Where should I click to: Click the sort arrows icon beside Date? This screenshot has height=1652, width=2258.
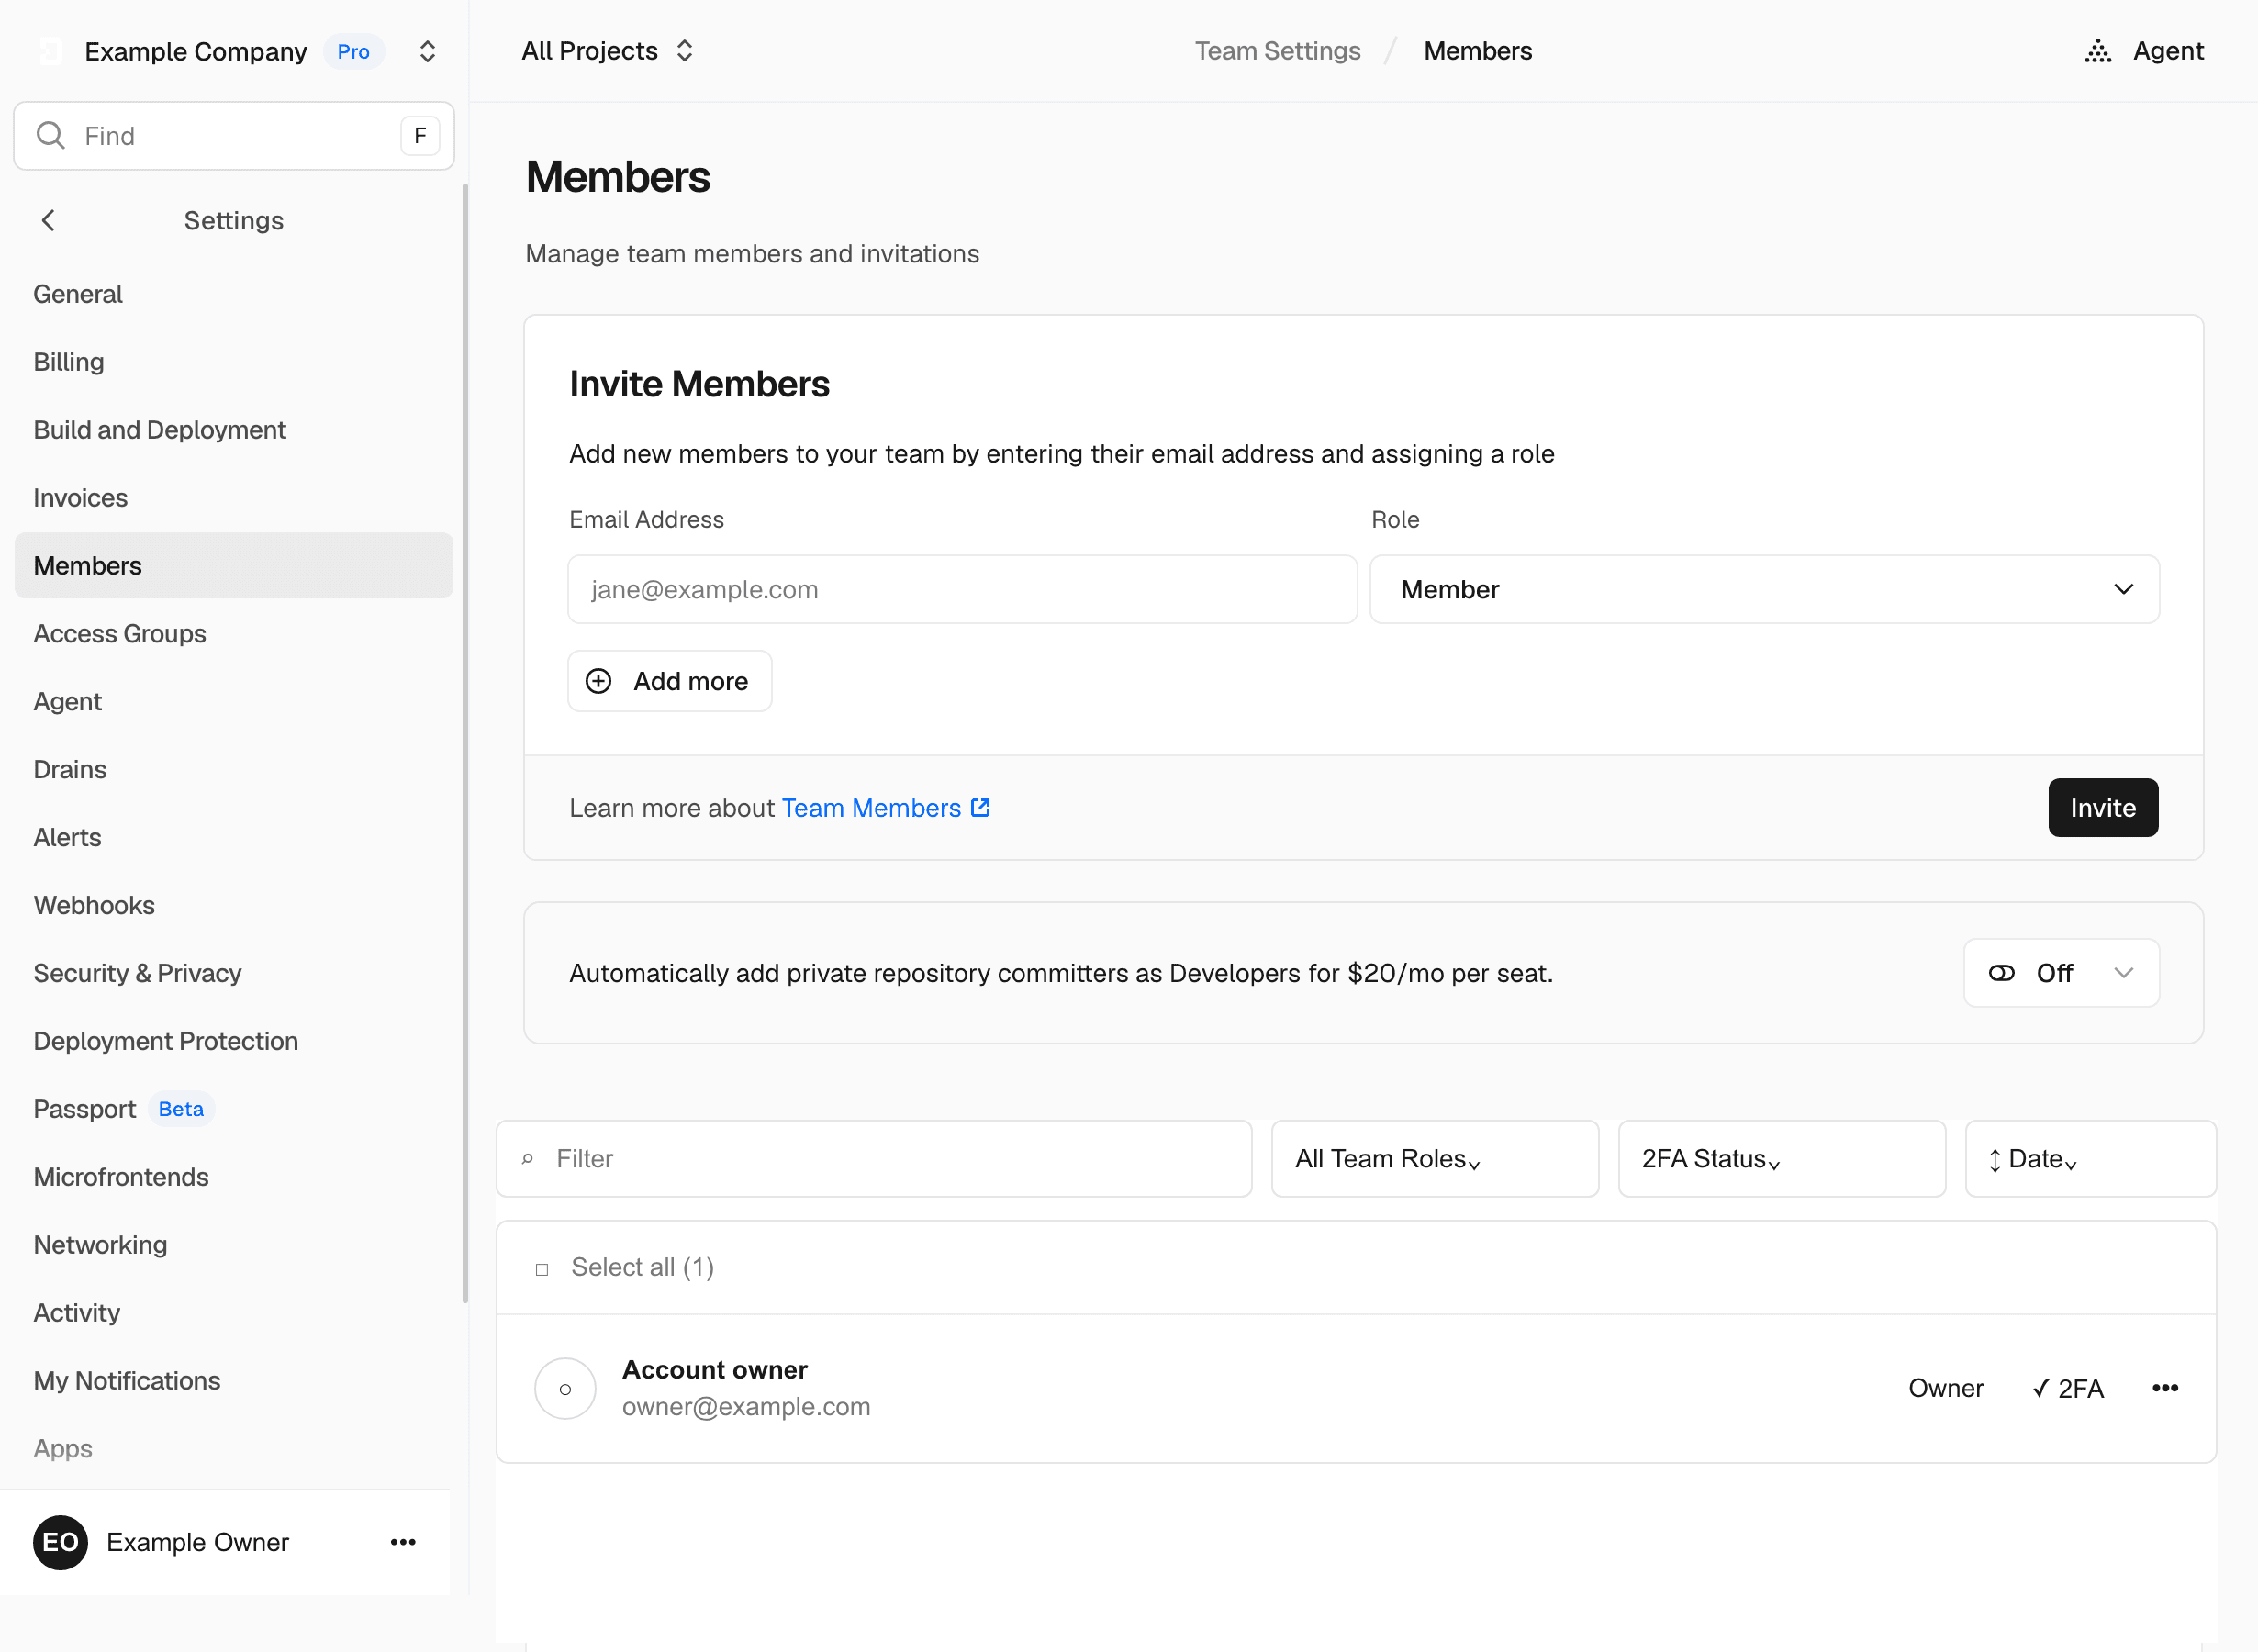(x=1994, y=1161)
